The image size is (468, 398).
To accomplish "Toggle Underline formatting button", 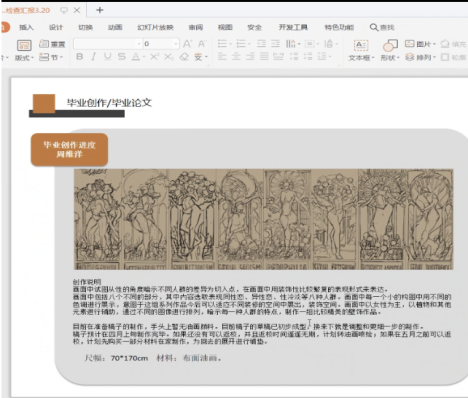I will click(107, 57).
